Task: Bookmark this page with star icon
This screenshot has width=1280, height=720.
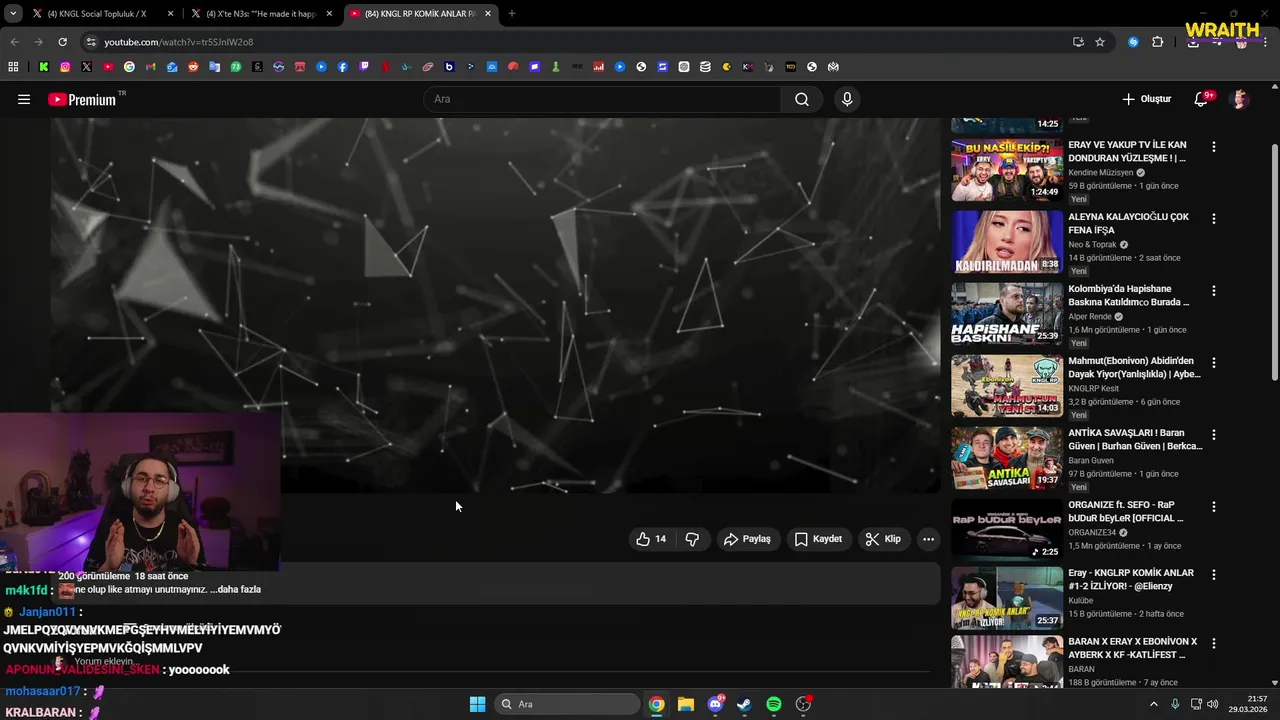Action: (1100, 42)
